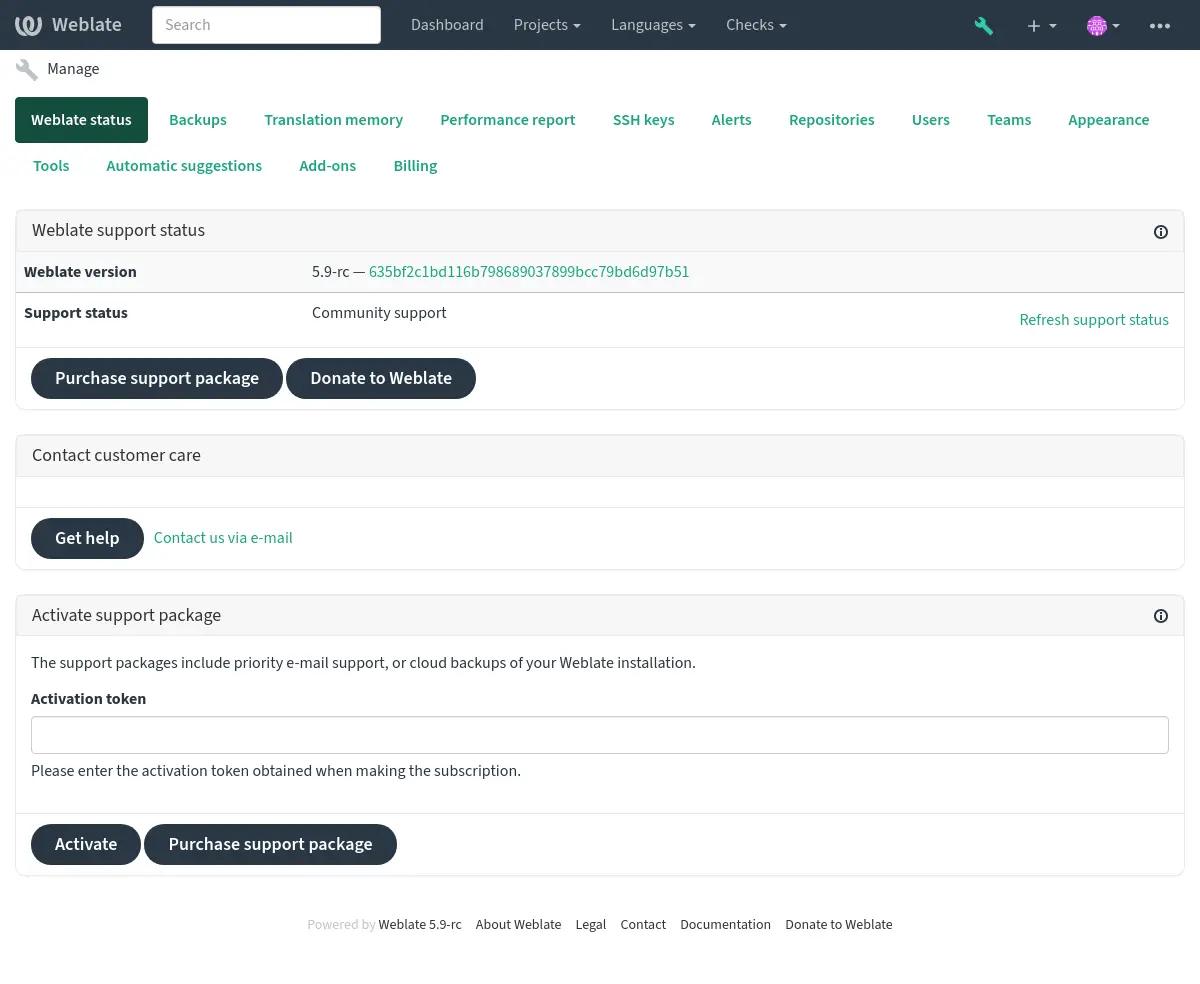Open Donate to Weblate in the footer
This screenshot has width=1200, height=984.
click(x=839, y=925)
